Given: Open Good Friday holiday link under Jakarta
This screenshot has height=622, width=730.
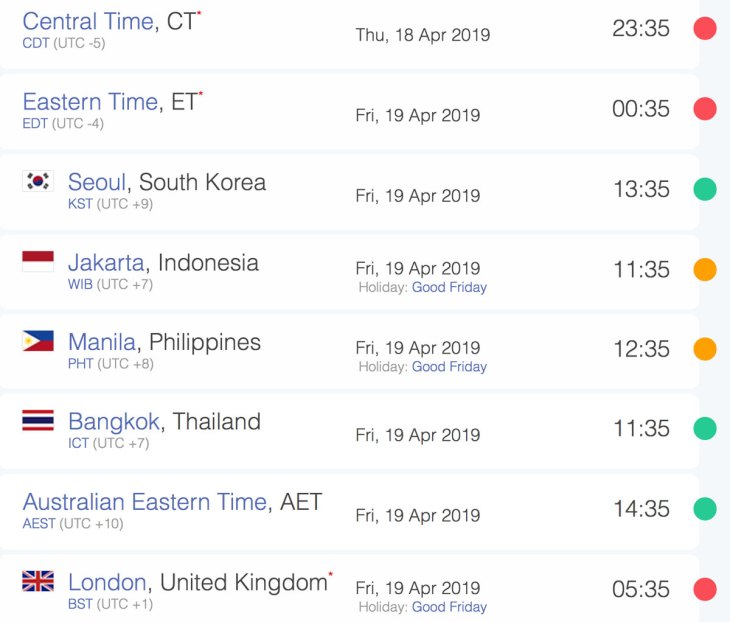Looking at the screenshot, I should 449,287.
